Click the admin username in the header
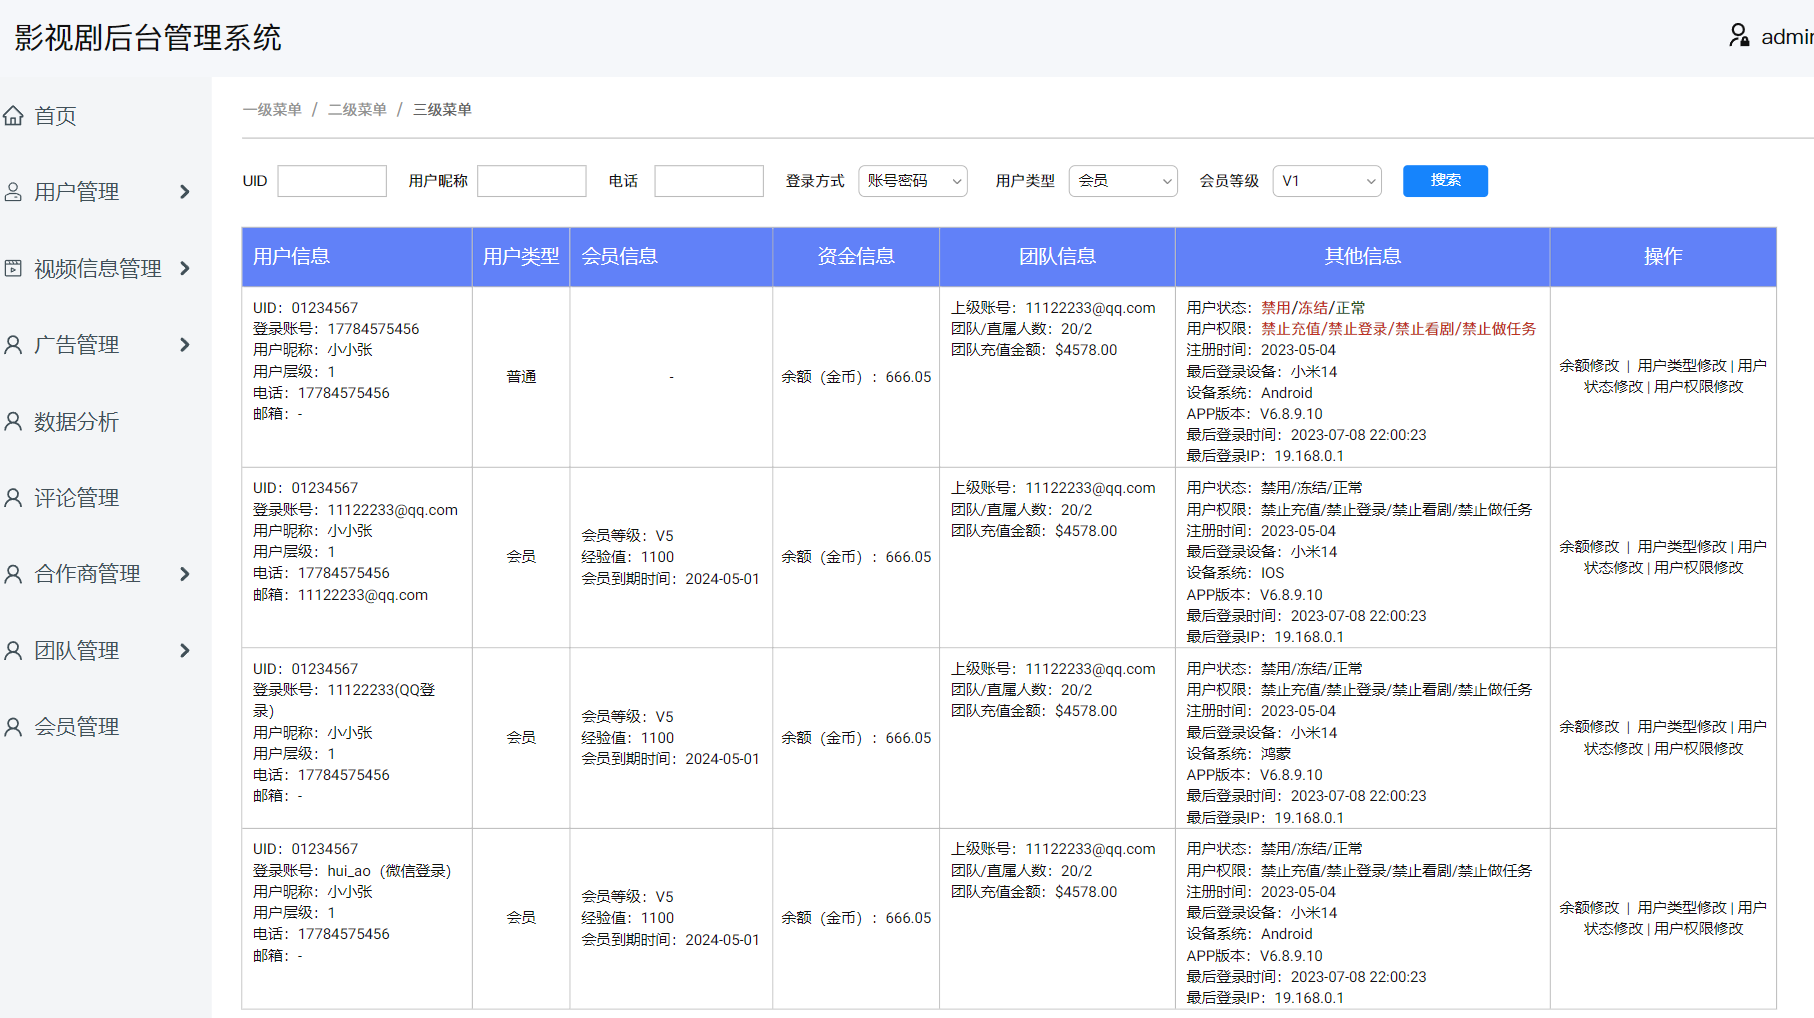 click(1787, 37)
